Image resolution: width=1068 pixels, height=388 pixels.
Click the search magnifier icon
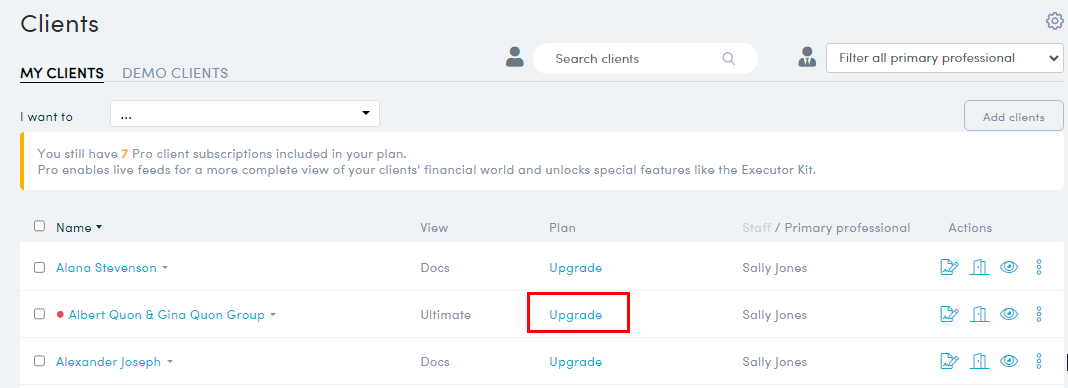click(x=729, y=59)
